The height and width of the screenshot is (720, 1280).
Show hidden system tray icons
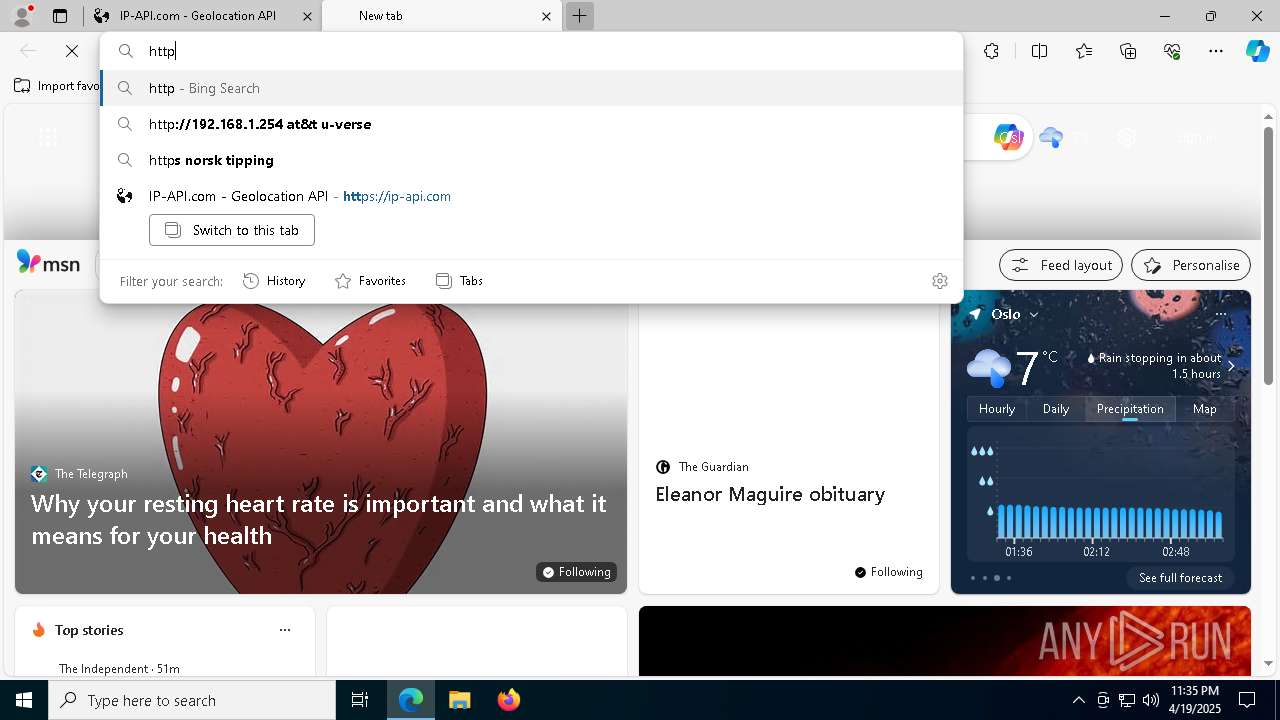click(1078, 700)
